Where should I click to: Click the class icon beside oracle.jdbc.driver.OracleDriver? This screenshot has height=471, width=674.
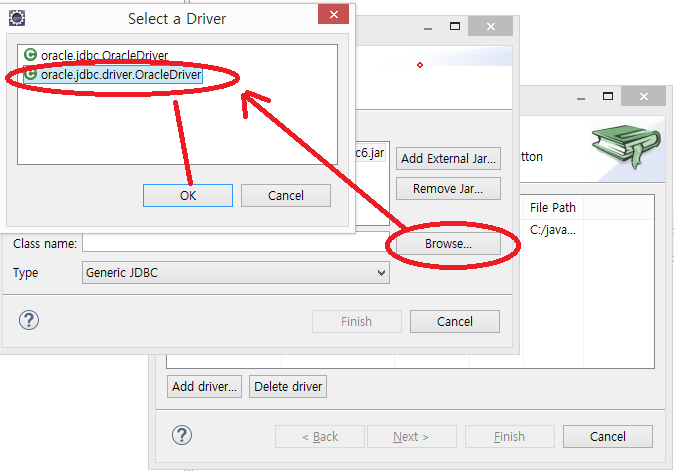(x=31, y=74)
